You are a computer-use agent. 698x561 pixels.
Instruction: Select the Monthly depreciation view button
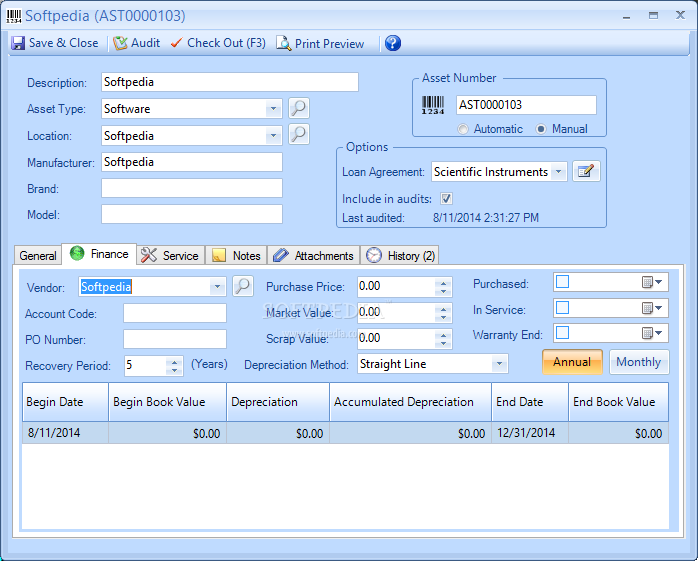pos(639,362)
